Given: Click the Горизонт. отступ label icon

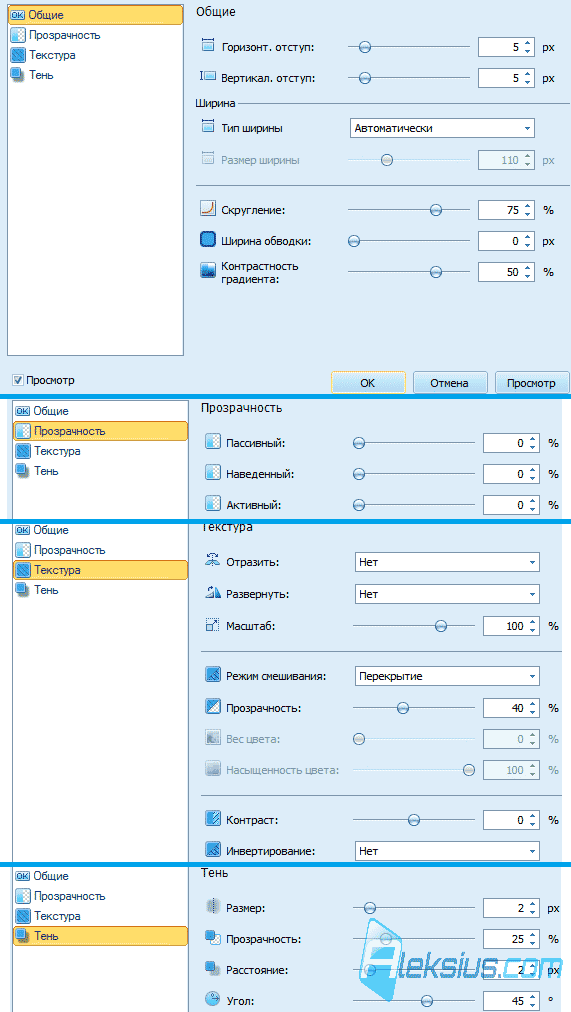Looking at the screenshot, I should 207,46.
